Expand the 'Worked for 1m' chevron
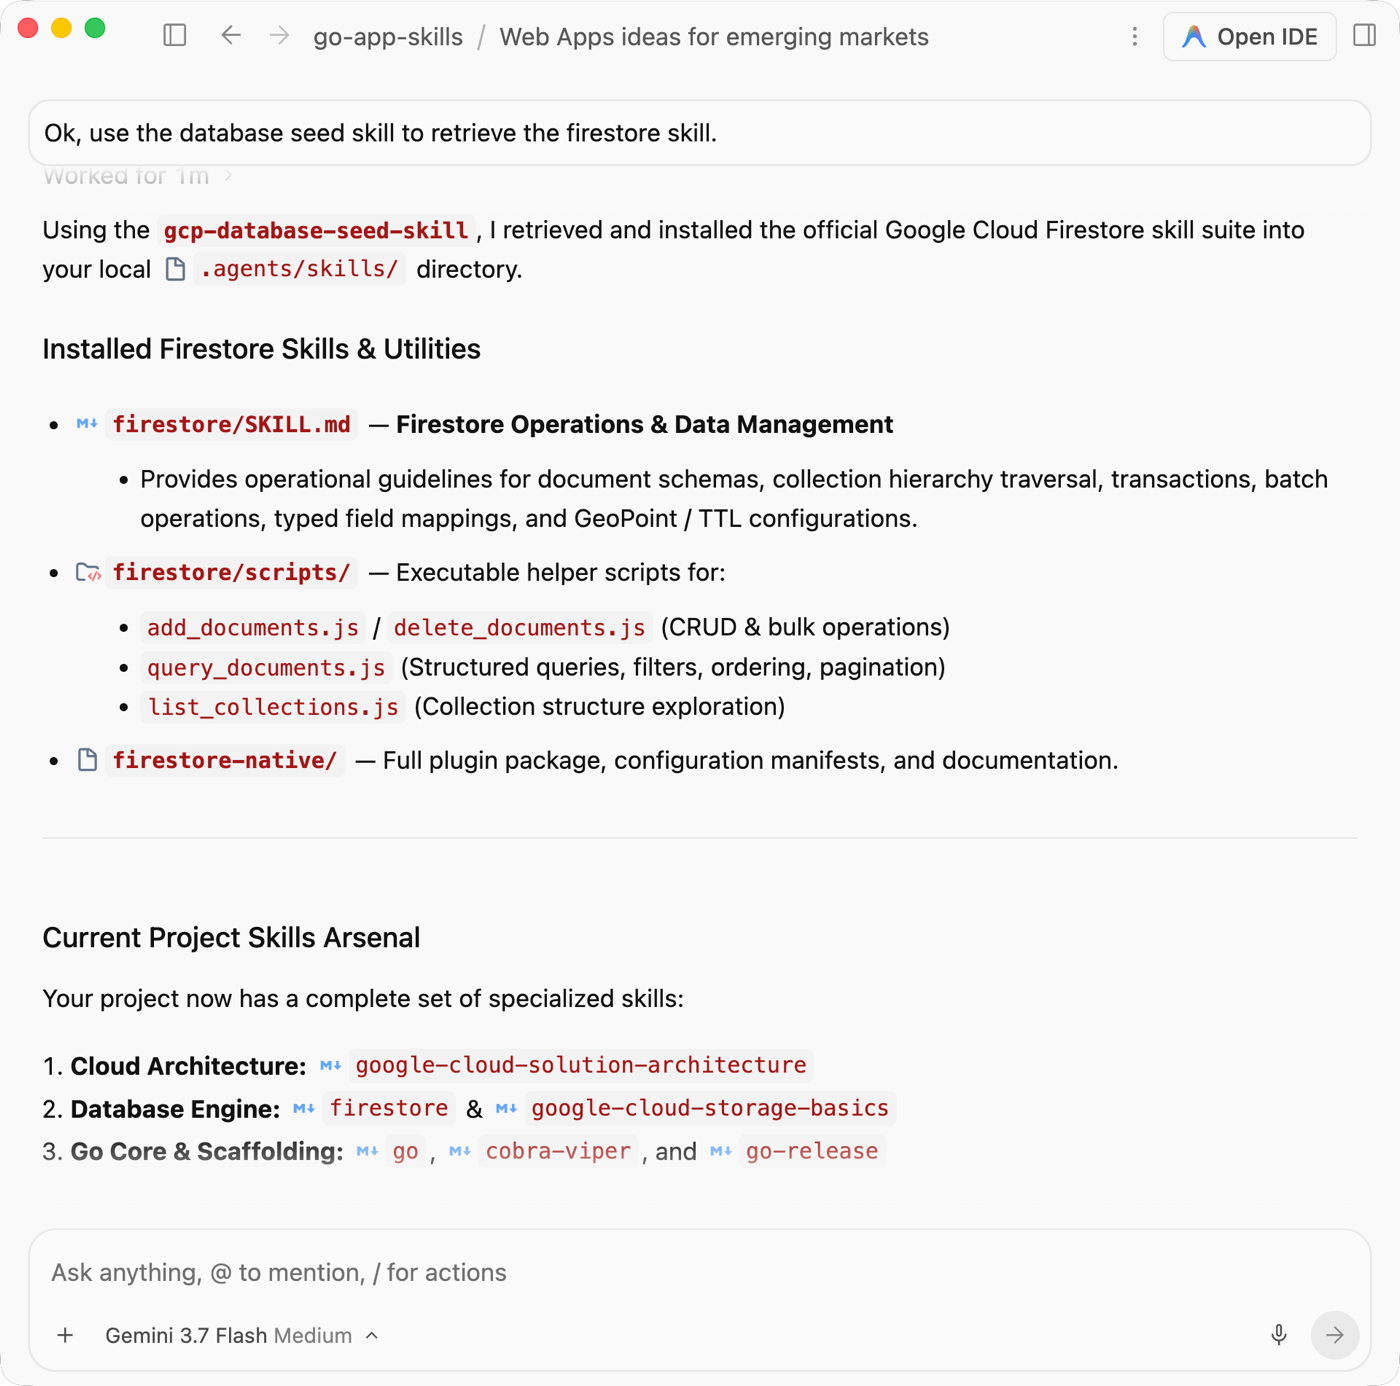 point(229,176)
